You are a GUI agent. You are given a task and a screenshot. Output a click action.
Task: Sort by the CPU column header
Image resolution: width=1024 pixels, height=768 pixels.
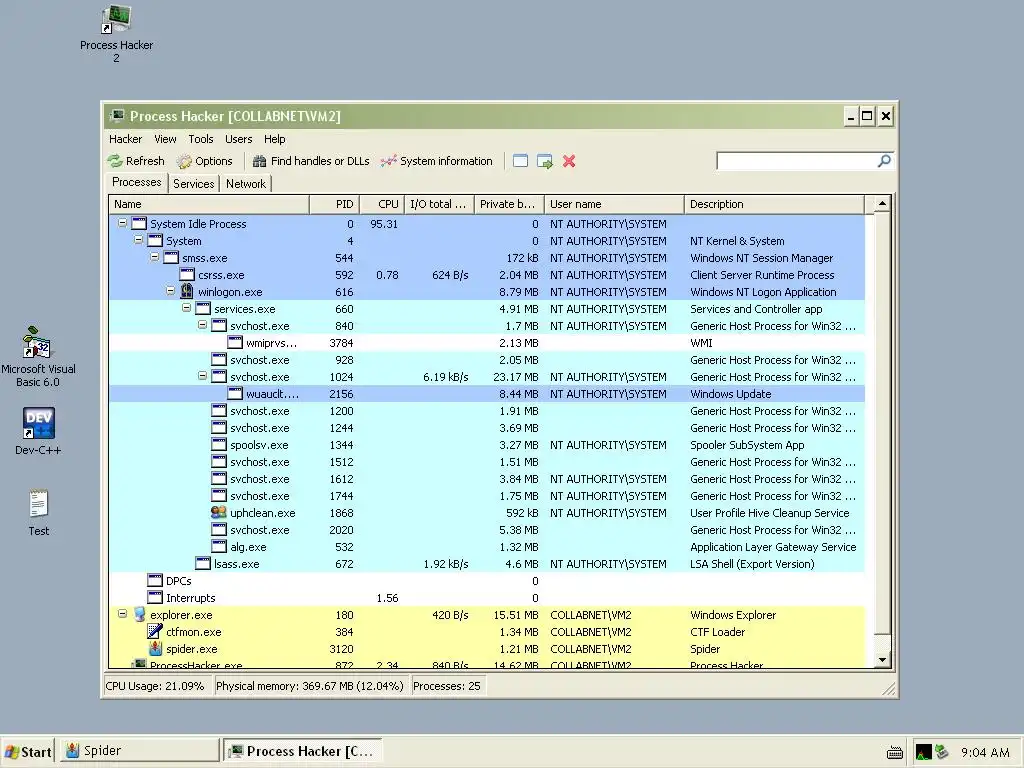click(382, 204)
